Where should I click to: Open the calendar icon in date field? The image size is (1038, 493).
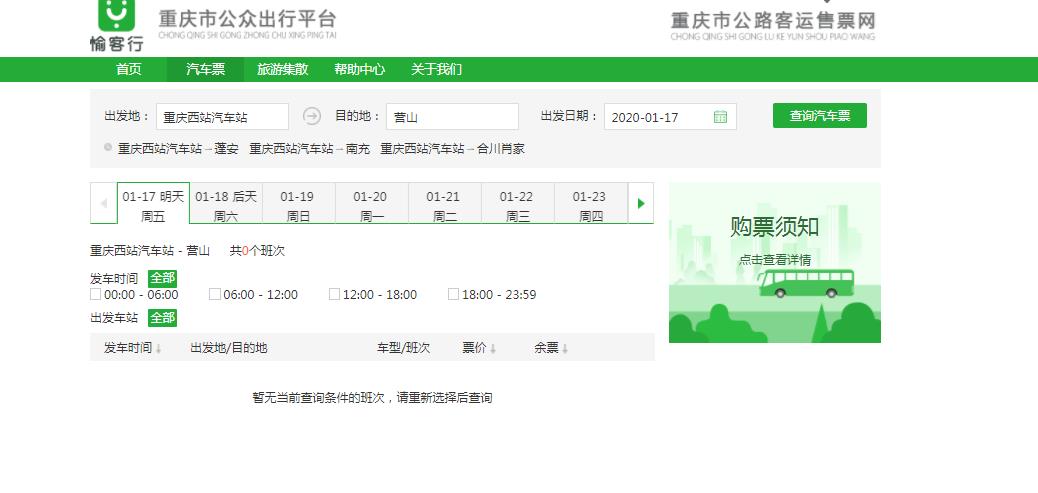point(720,117)
